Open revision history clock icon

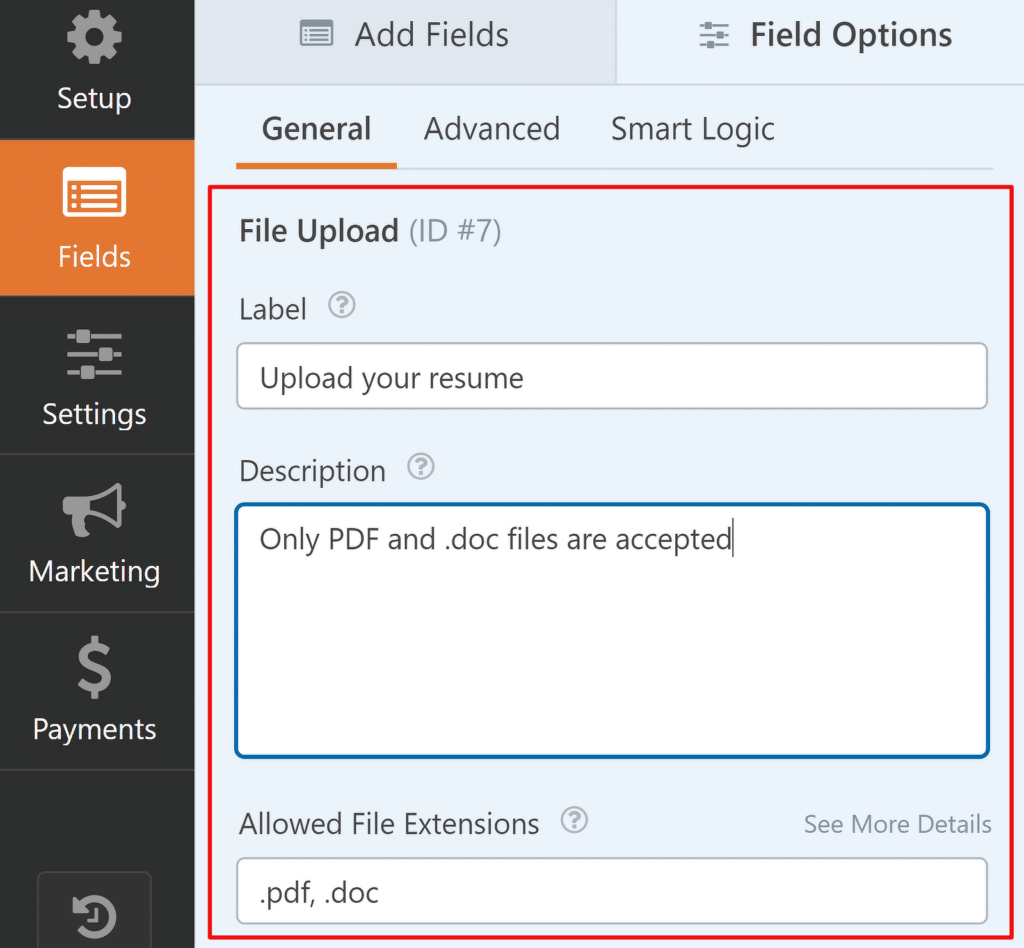click(x=95, y=915)
